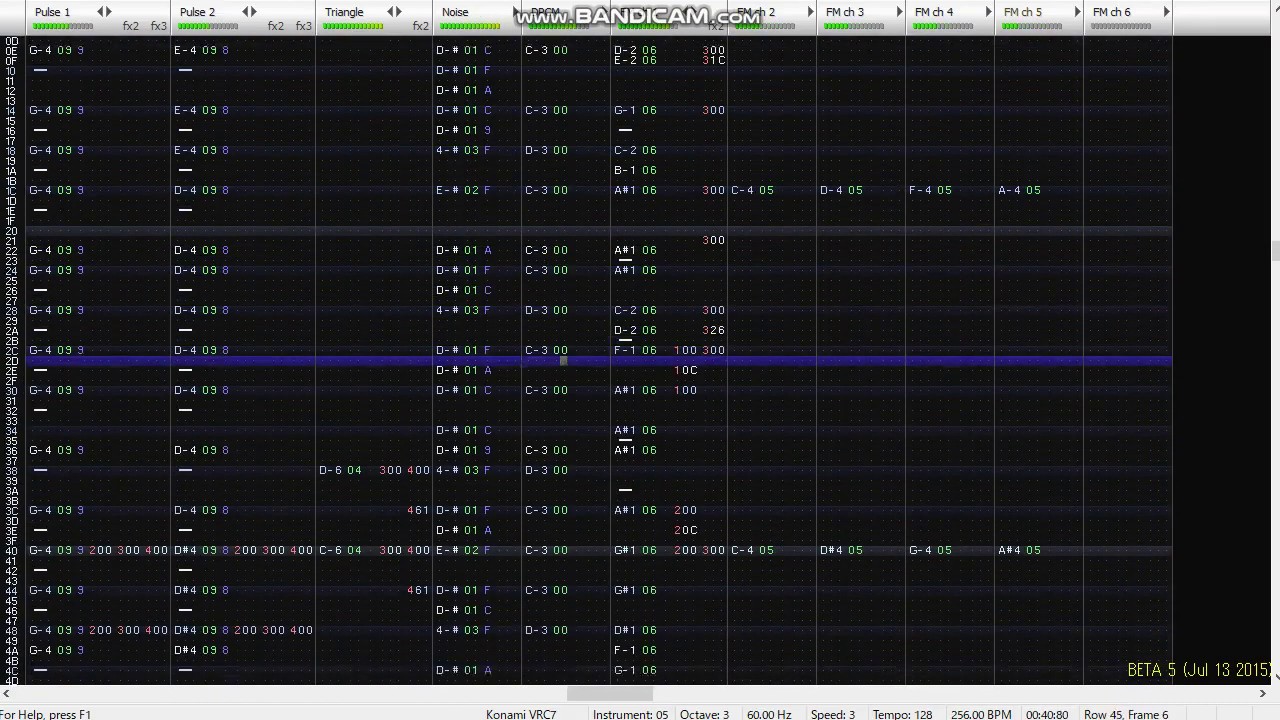Expand effect columns on FM ch 5
The height and width of the screenshot is (720, 1280).
pyautogui.click(x=1077, y=12)
